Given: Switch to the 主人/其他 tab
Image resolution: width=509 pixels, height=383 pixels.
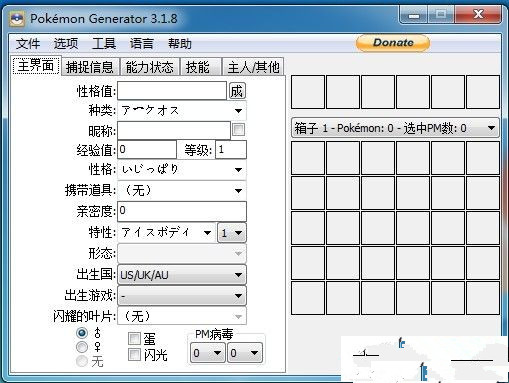Looking at the screenshot, I should coord(253,67).
